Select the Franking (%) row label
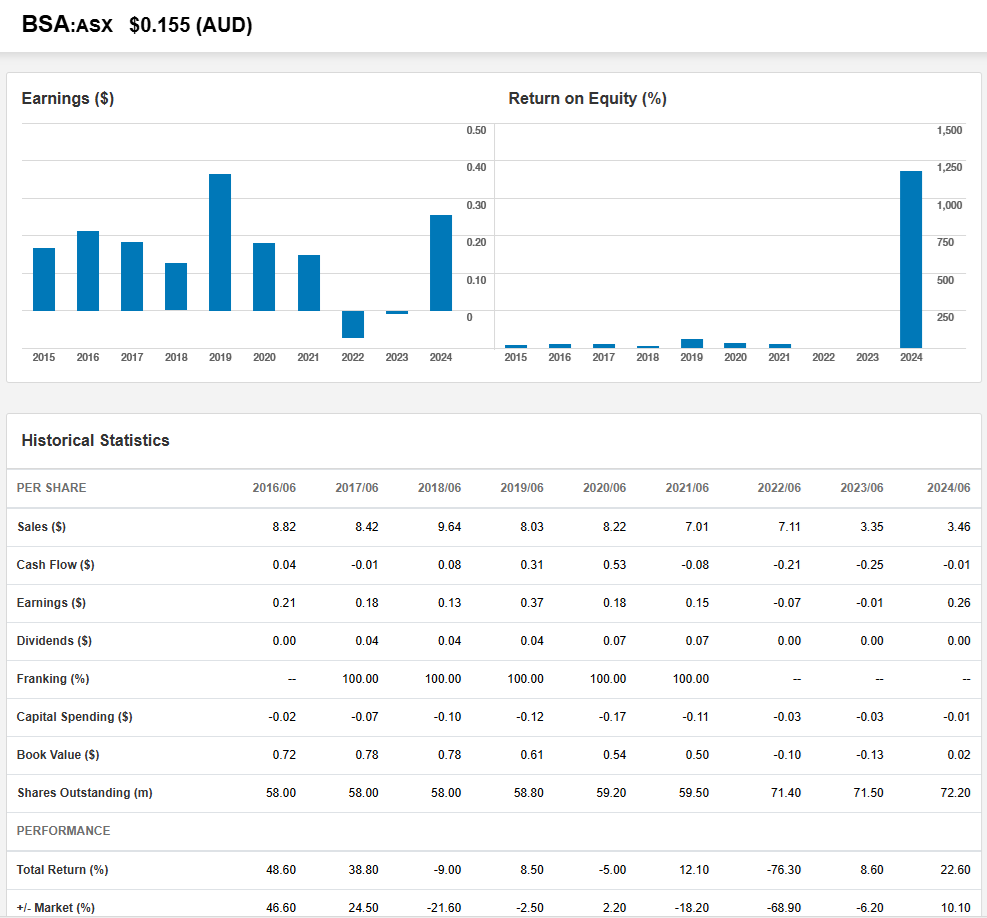 coord(53,679)
